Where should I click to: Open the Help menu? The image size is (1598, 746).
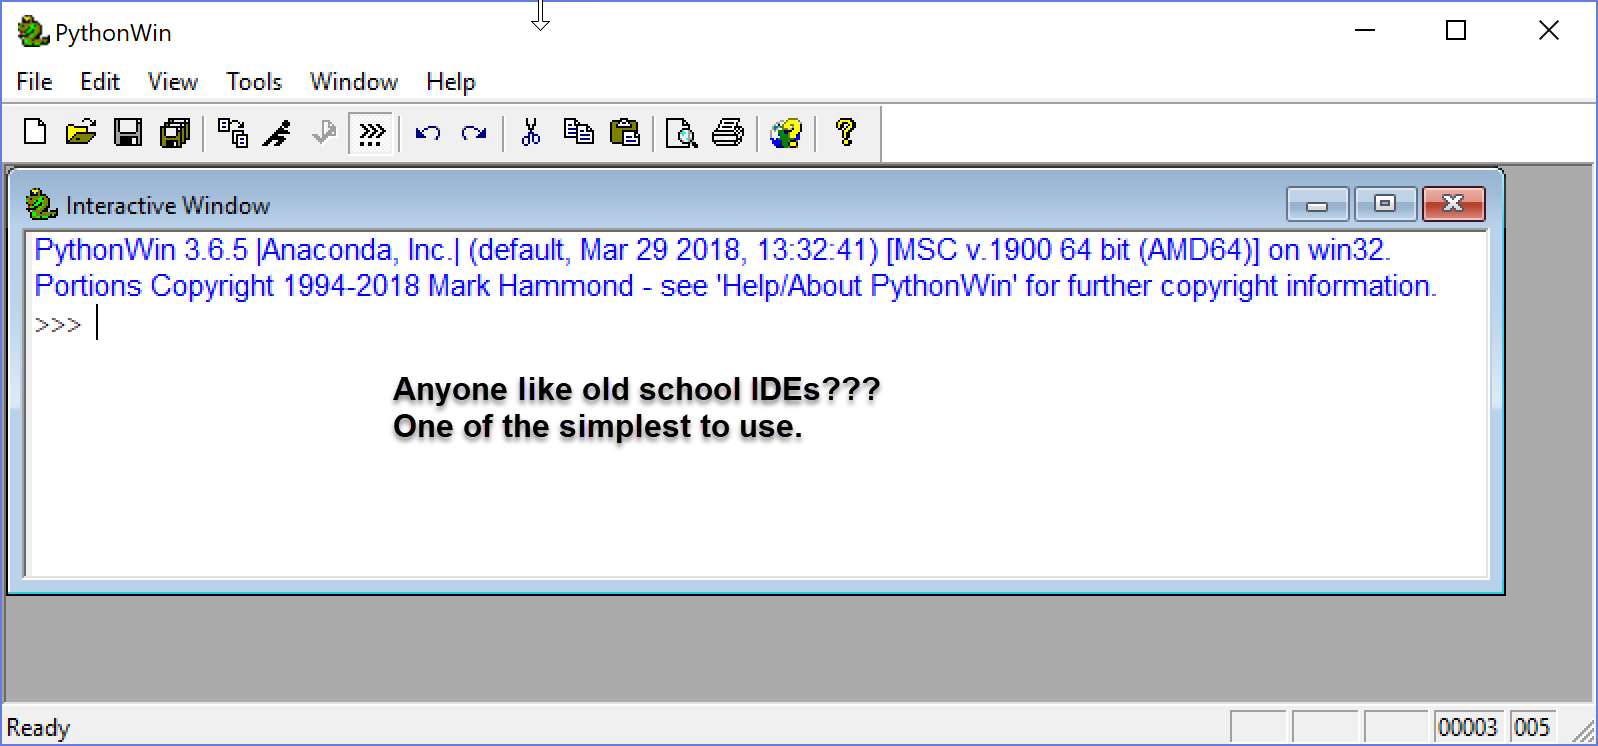(451, 82)
